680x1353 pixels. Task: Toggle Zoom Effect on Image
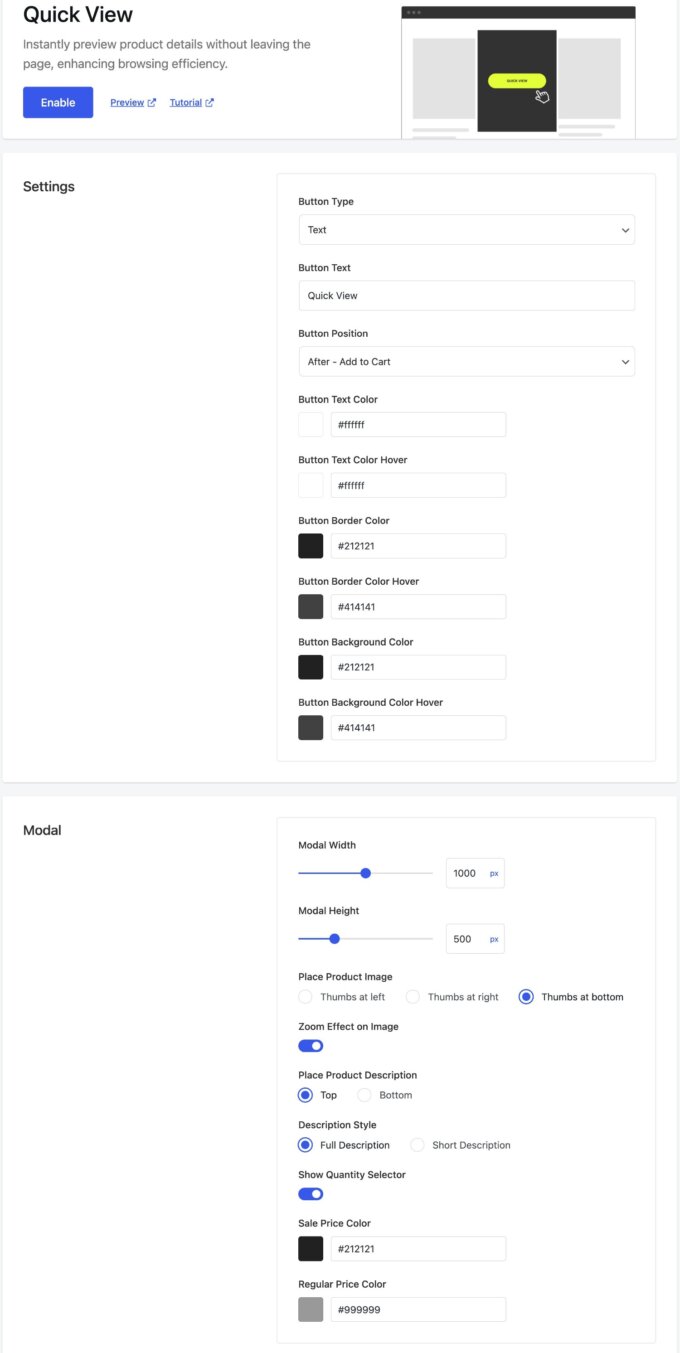point(311,1046)
